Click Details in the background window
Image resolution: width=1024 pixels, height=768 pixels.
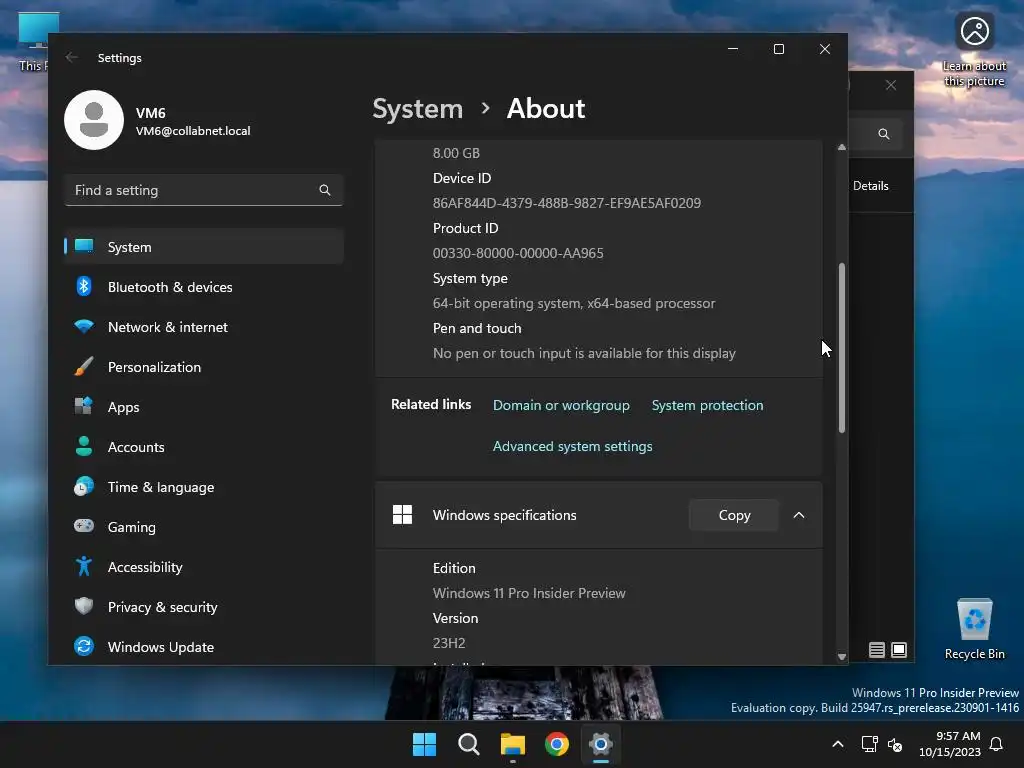point(871,185)
